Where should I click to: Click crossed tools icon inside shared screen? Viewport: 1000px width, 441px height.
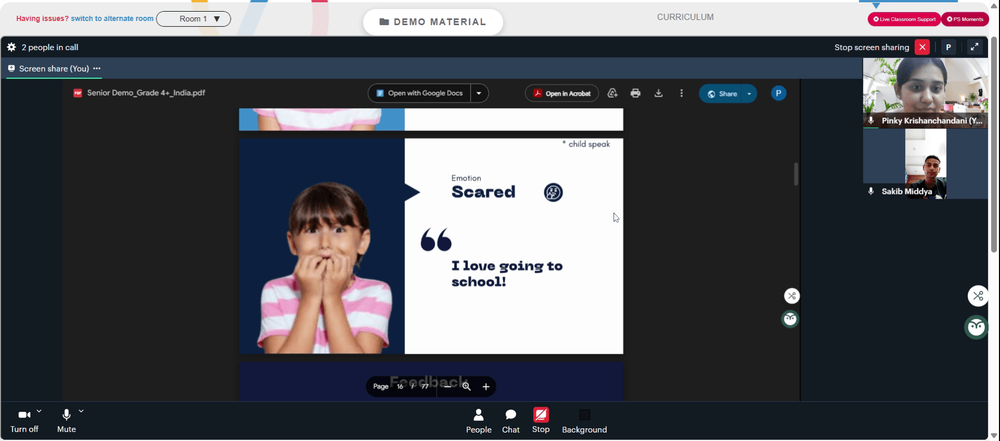[791, 295]
